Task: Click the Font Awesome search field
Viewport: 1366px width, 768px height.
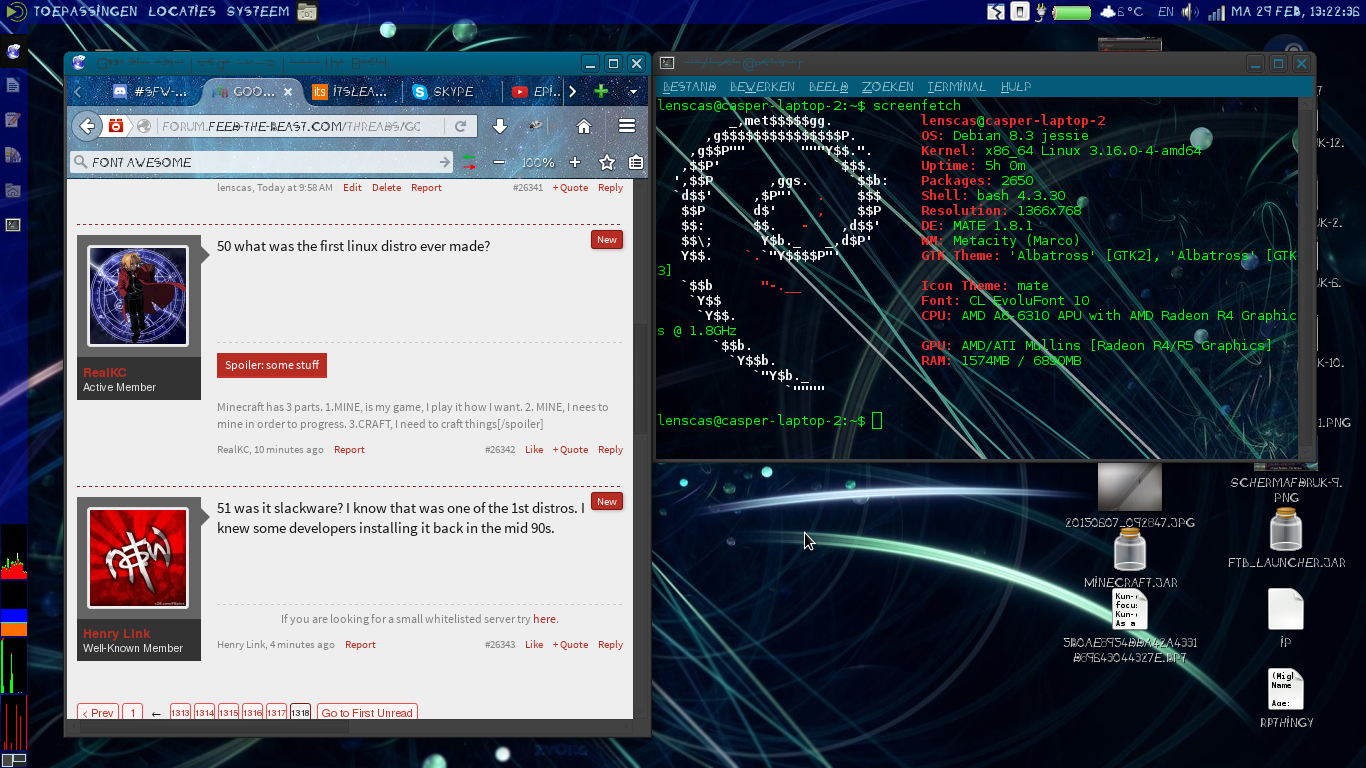Action: point(264,162)
